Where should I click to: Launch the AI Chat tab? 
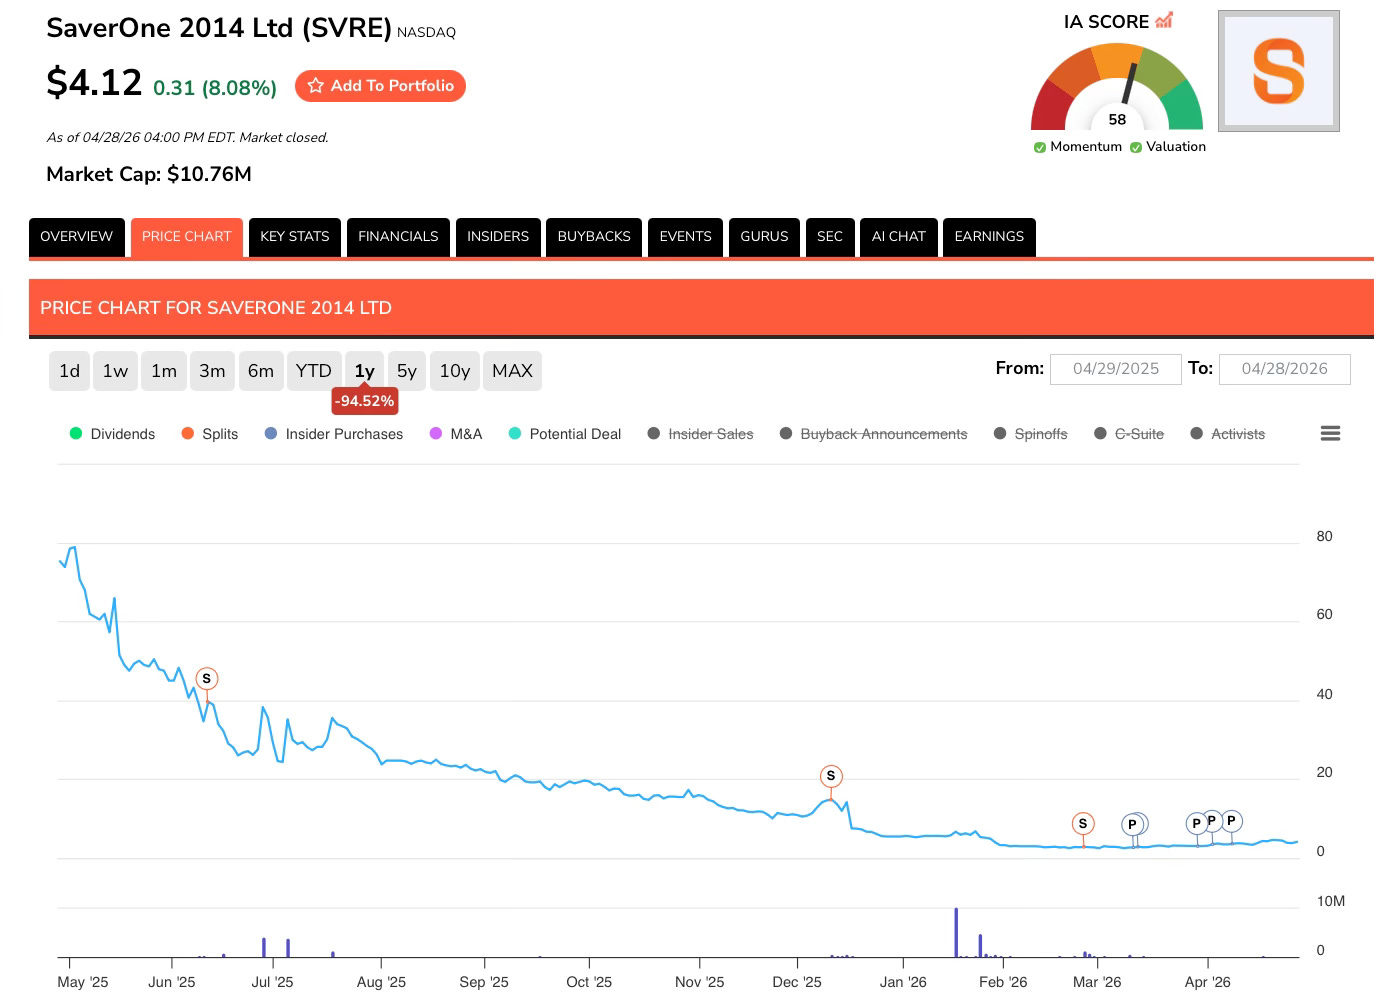coord(899,237)
